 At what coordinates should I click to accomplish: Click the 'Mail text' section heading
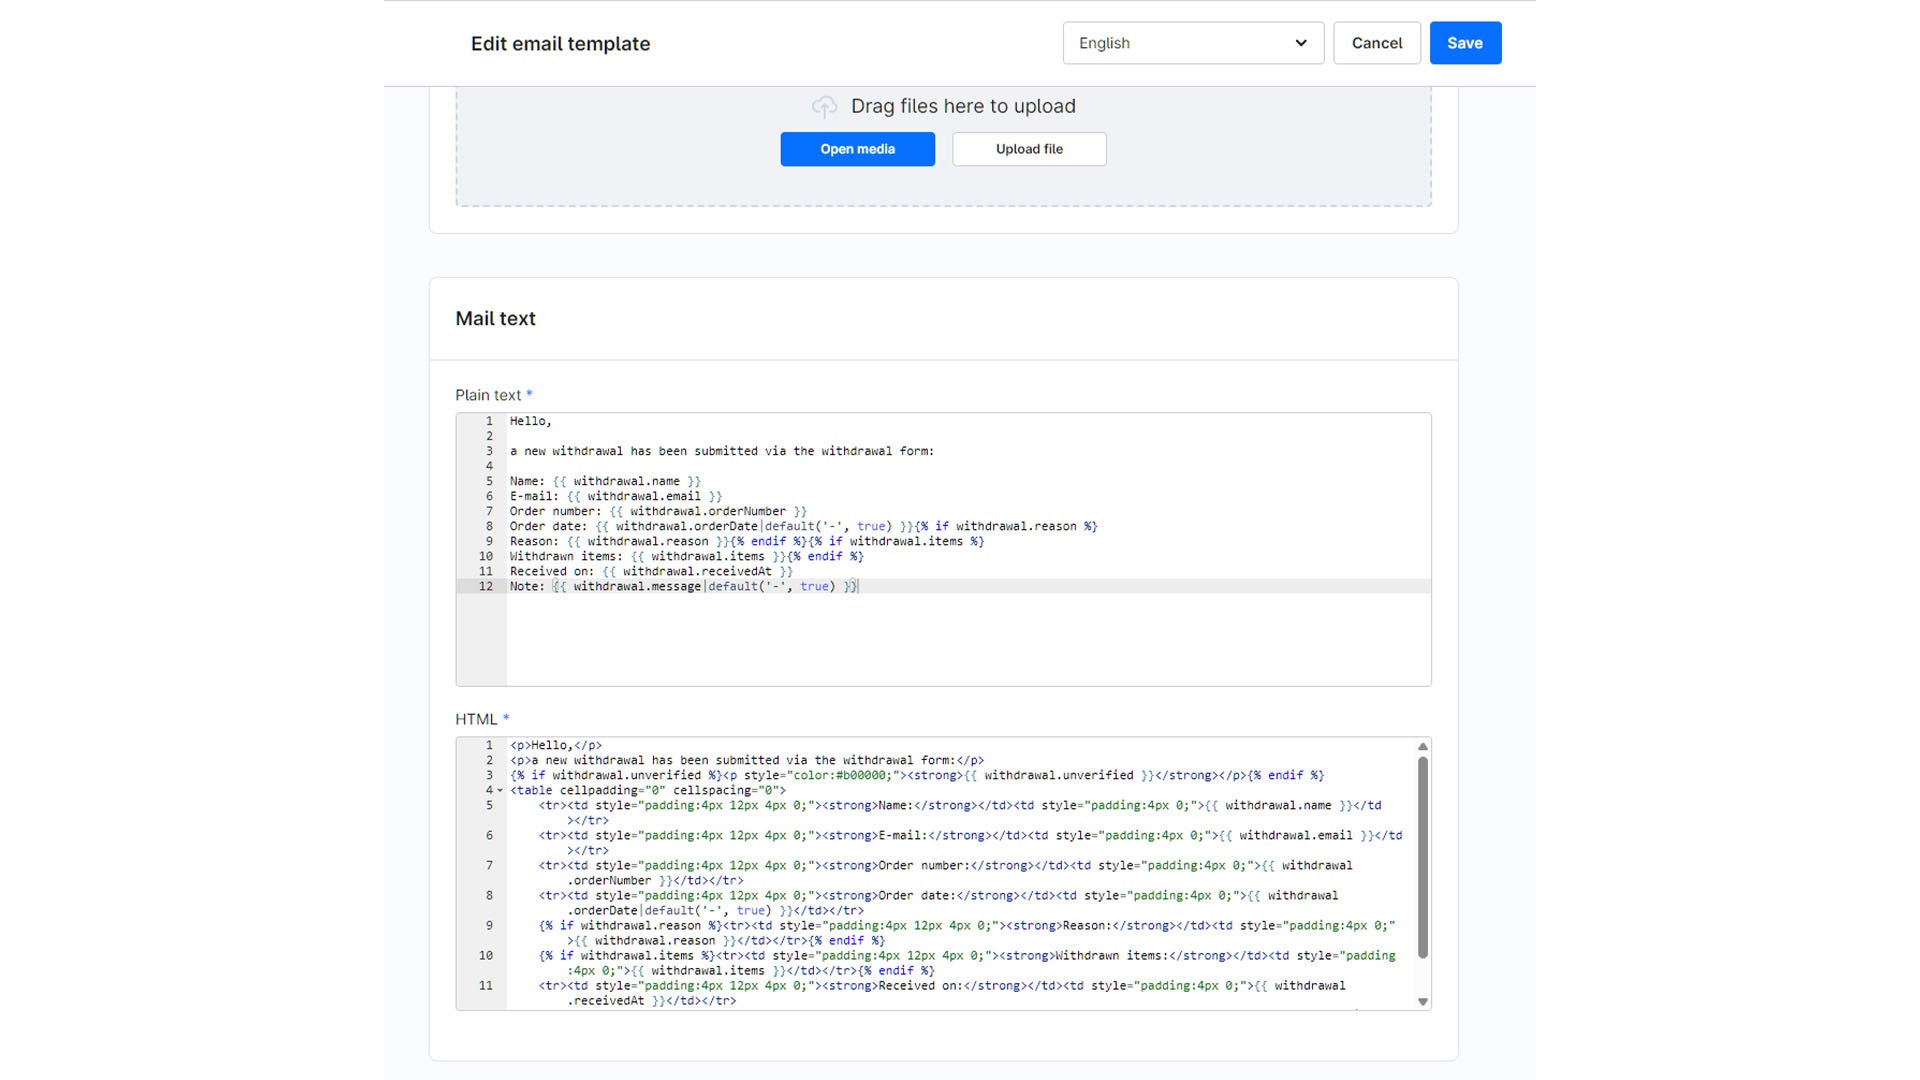pos(495,318)
